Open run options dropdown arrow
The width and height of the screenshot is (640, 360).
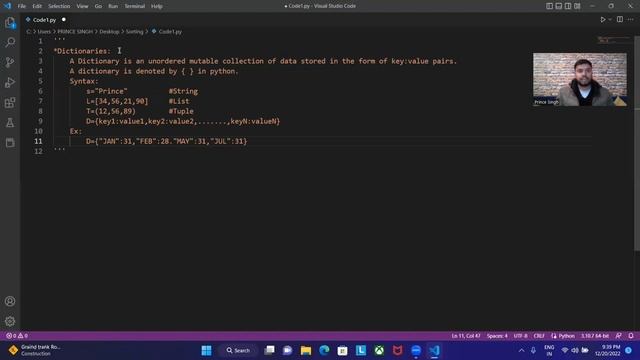point(610,20)
